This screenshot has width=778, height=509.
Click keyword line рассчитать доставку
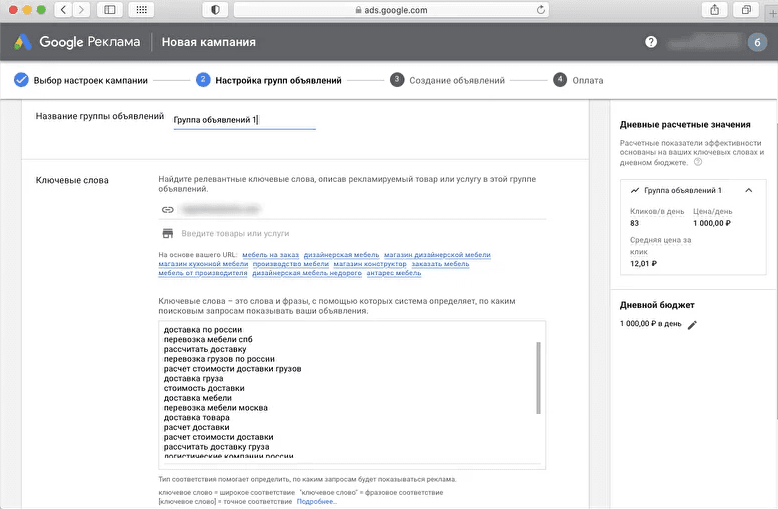click(x=205, y=349)
